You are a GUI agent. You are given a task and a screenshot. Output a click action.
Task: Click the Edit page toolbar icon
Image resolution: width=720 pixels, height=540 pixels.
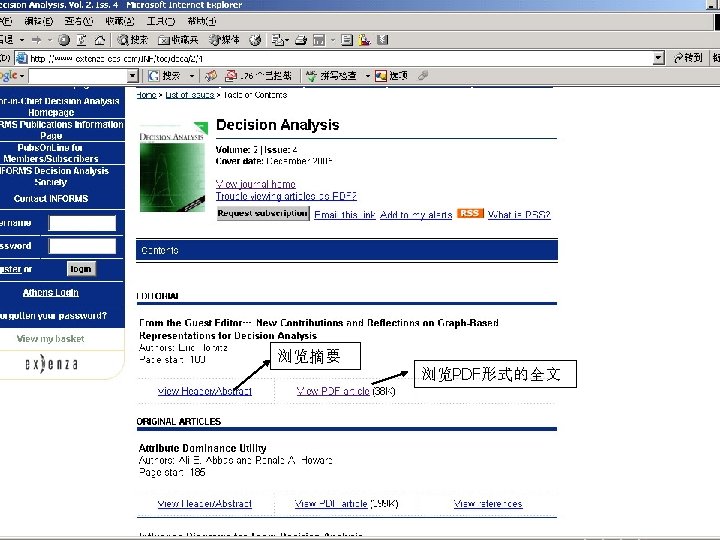coord(319,40)
